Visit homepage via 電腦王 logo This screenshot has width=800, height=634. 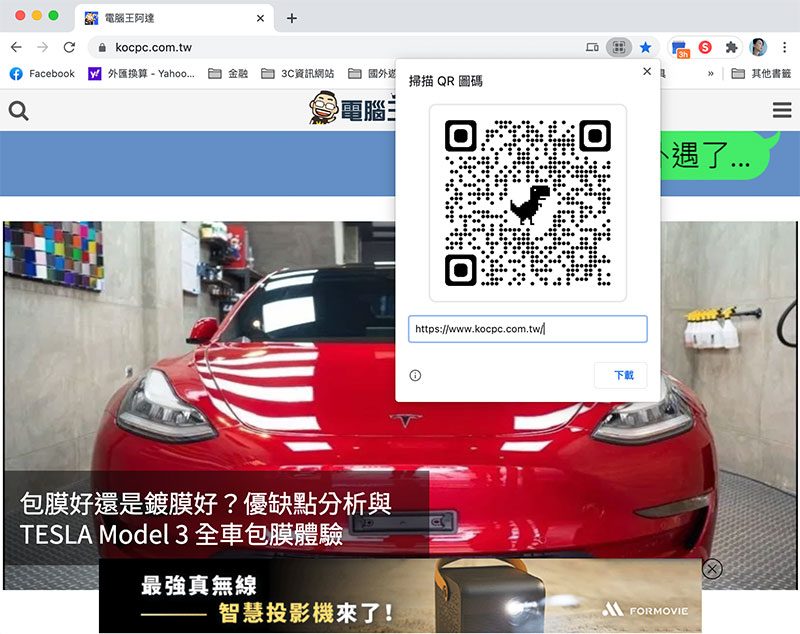click(352, 109)
